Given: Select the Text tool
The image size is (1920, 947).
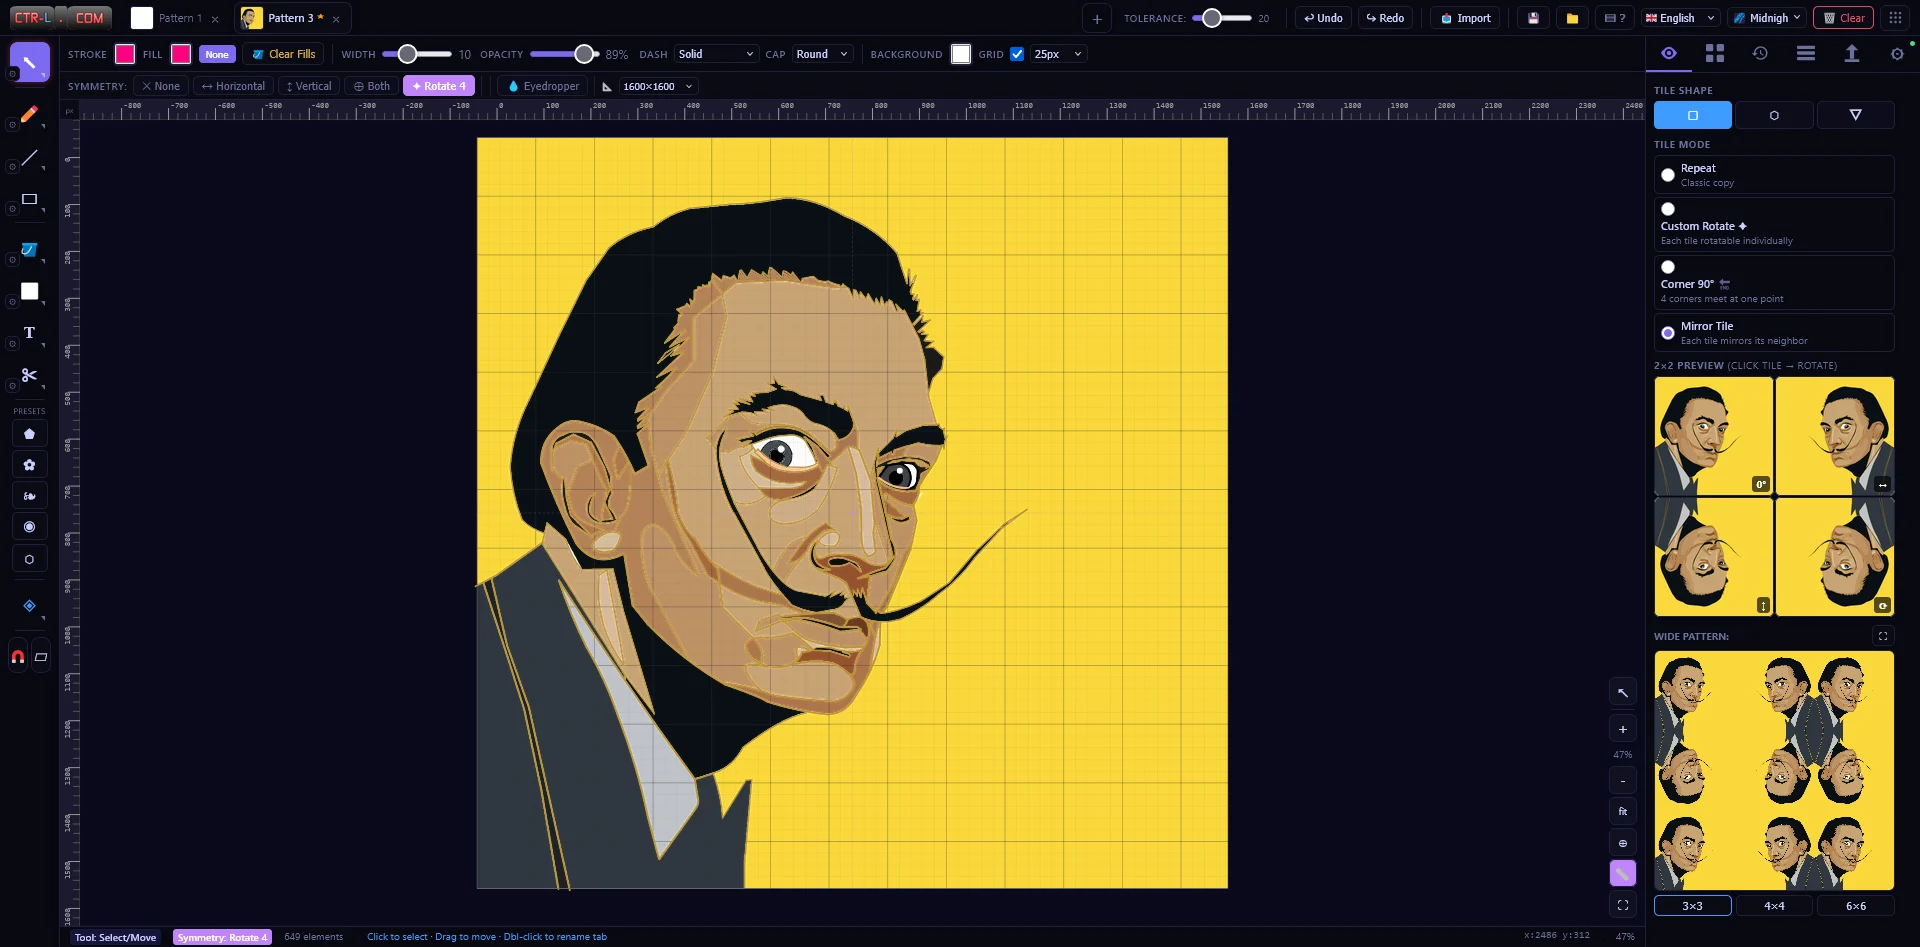Looking at the screenshot, I should tap(29, 333).
